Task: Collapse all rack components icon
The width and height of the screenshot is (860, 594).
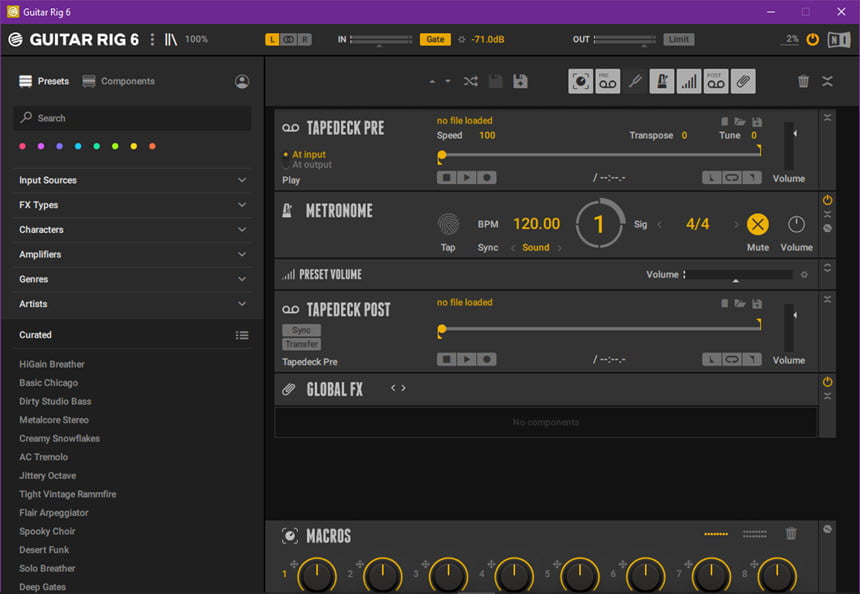Action: pyautogui.click(x=828, y=82)
